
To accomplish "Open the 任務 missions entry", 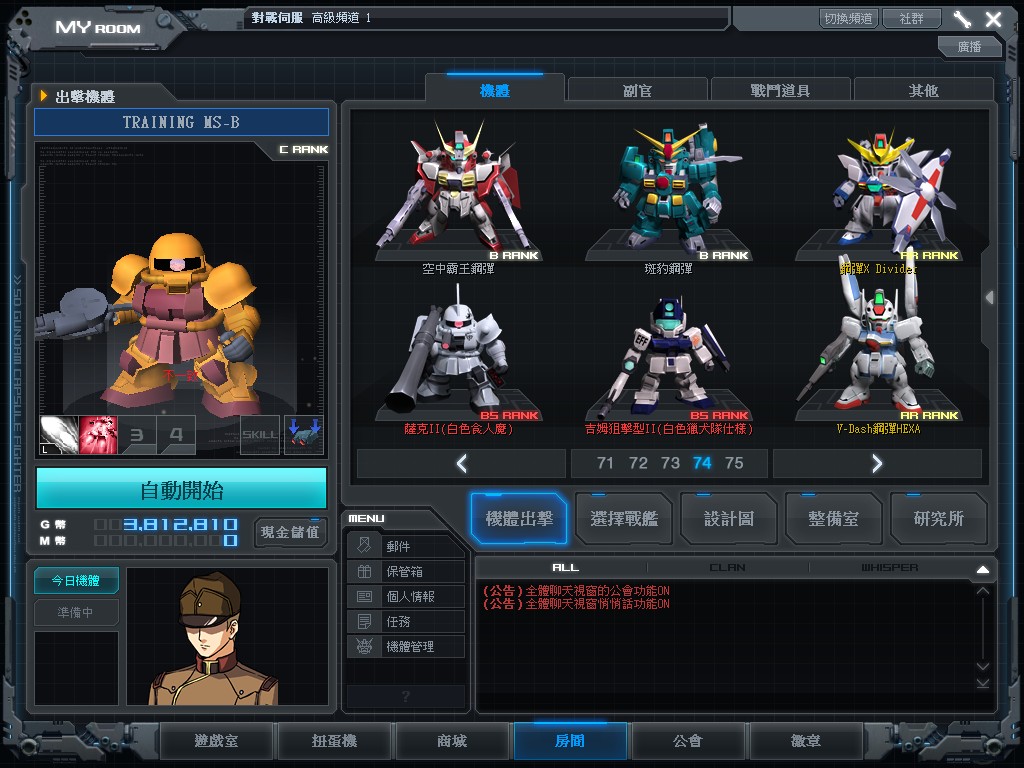I will pyautogui.click(x=406, y=621).
